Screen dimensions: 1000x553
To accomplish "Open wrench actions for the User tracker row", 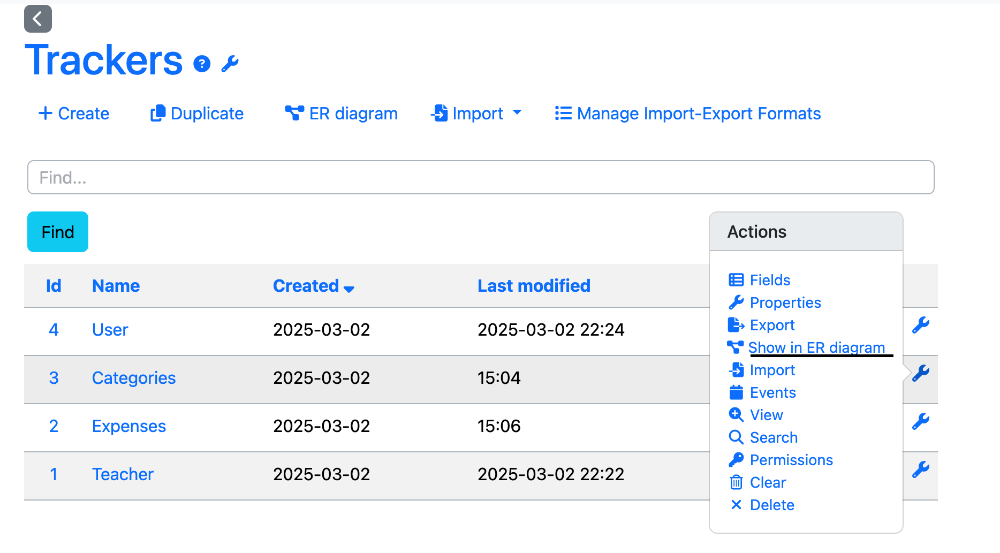I will click(920, 325).
